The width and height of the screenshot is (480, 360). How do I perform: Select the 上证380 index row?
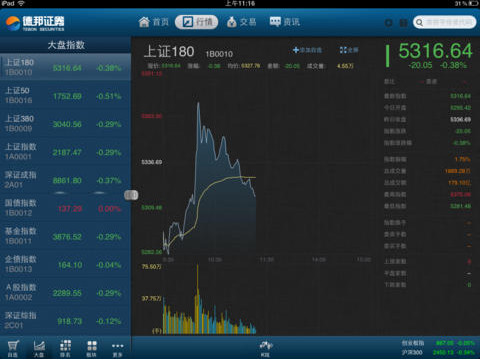[x=65, y=123]
